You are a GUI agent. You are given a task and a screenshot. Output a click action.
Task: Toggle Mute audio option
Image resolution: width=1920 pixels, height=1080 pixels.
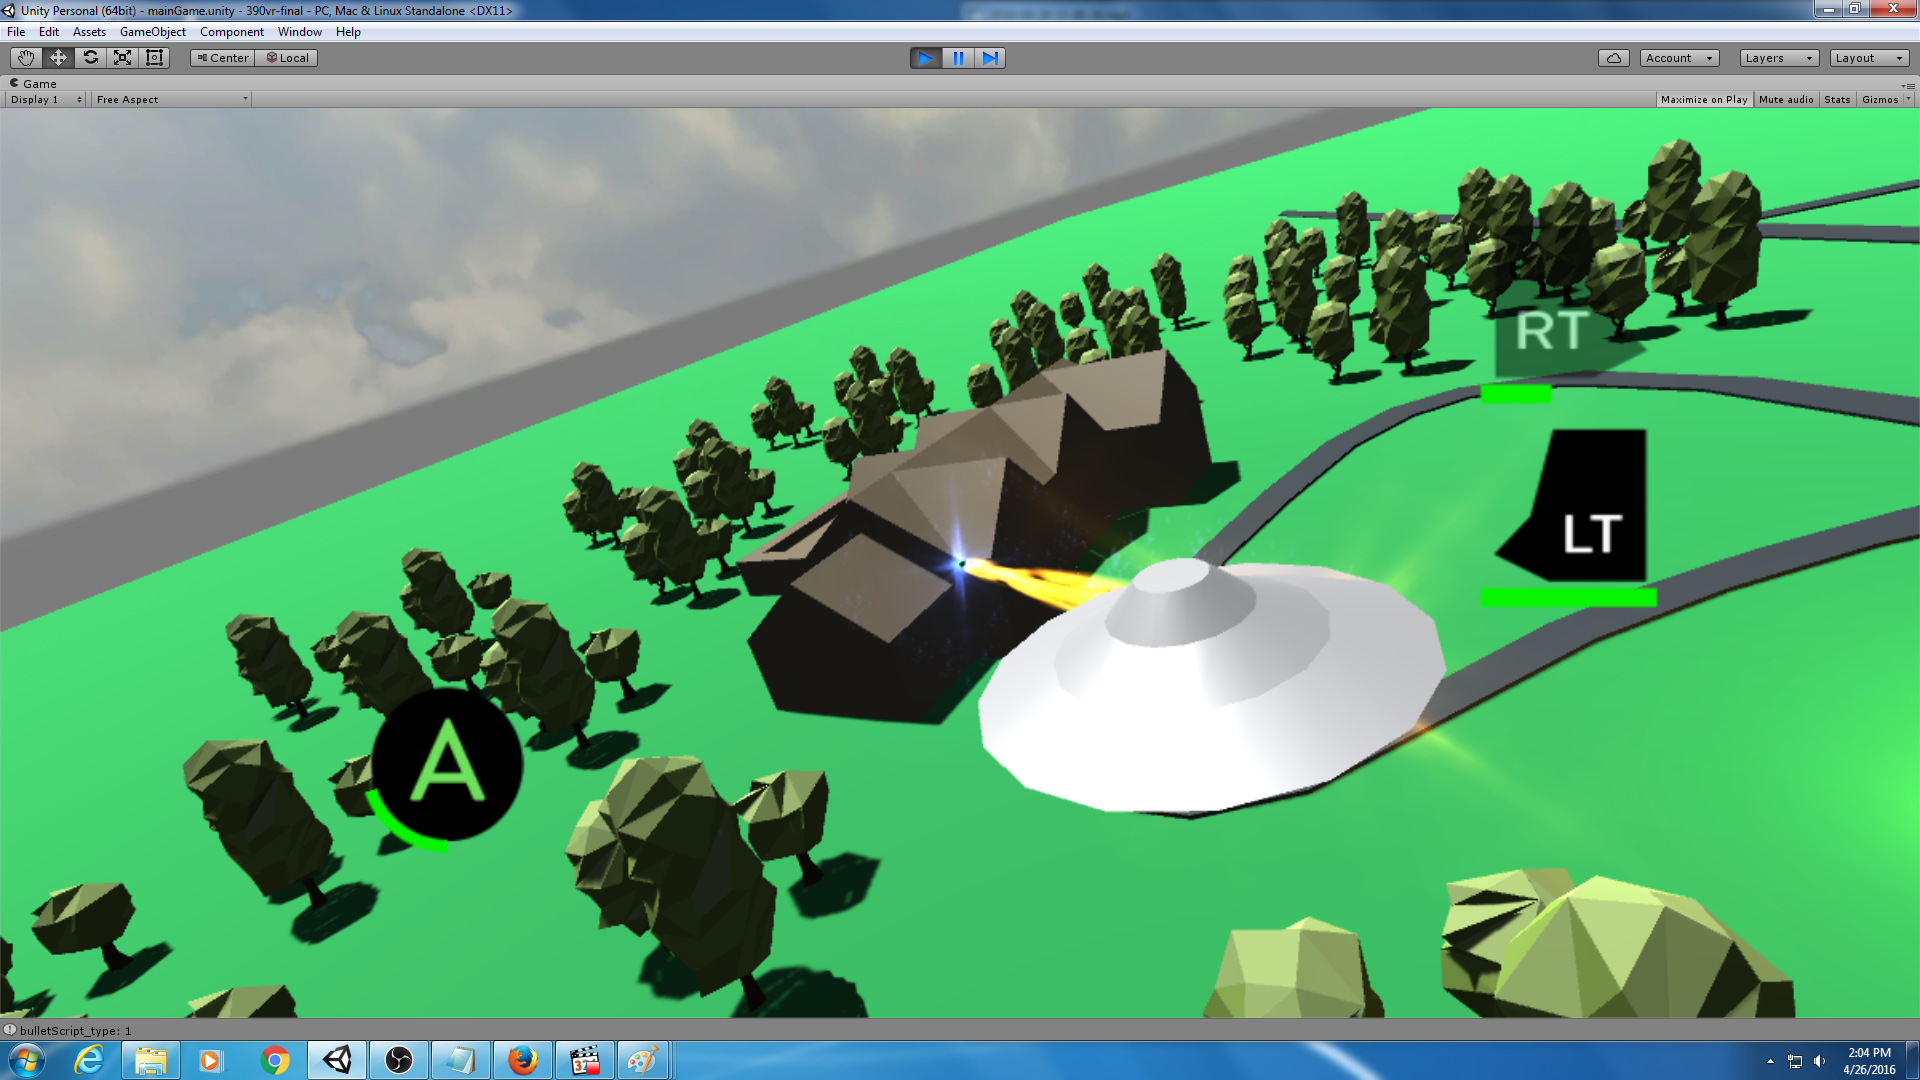point(1786,100)
